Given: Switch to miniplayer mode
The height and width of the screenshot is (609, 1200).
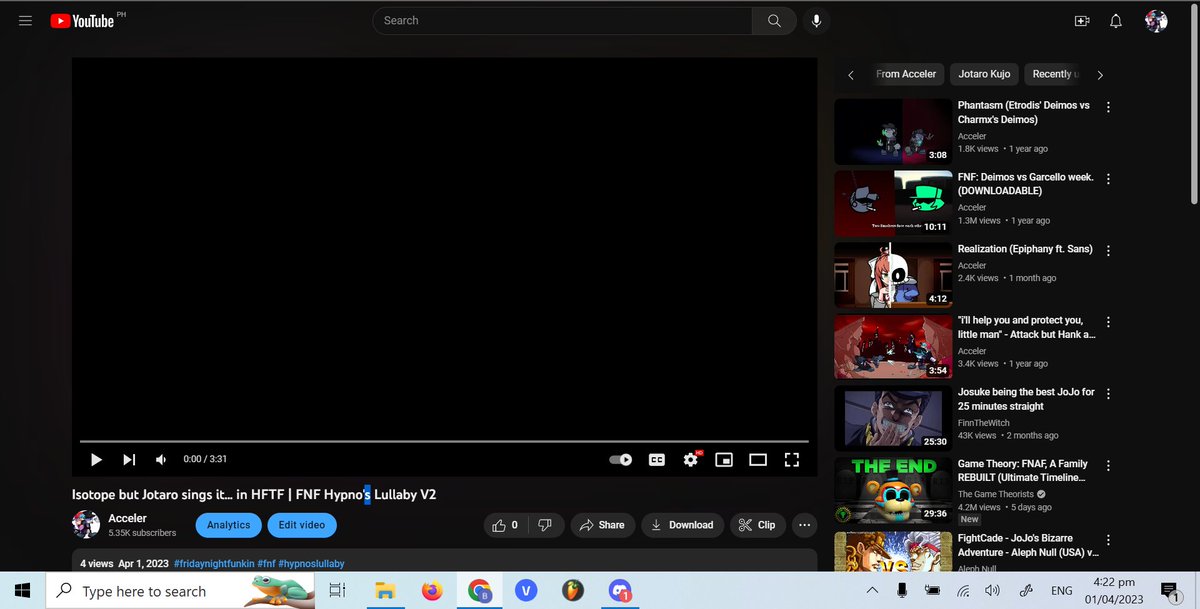Looking at the screenshot, I should 724,459.
